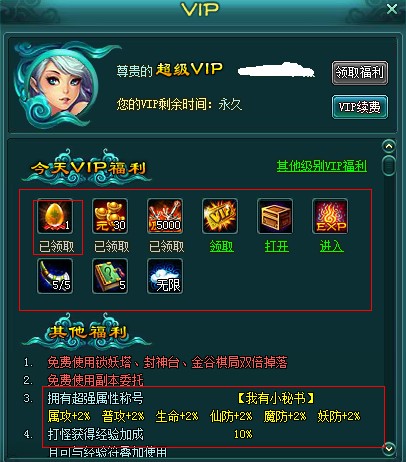The image size is (406, 462).
Task: Select the wooden treasure chest icon
Action: tap(275, 216)
